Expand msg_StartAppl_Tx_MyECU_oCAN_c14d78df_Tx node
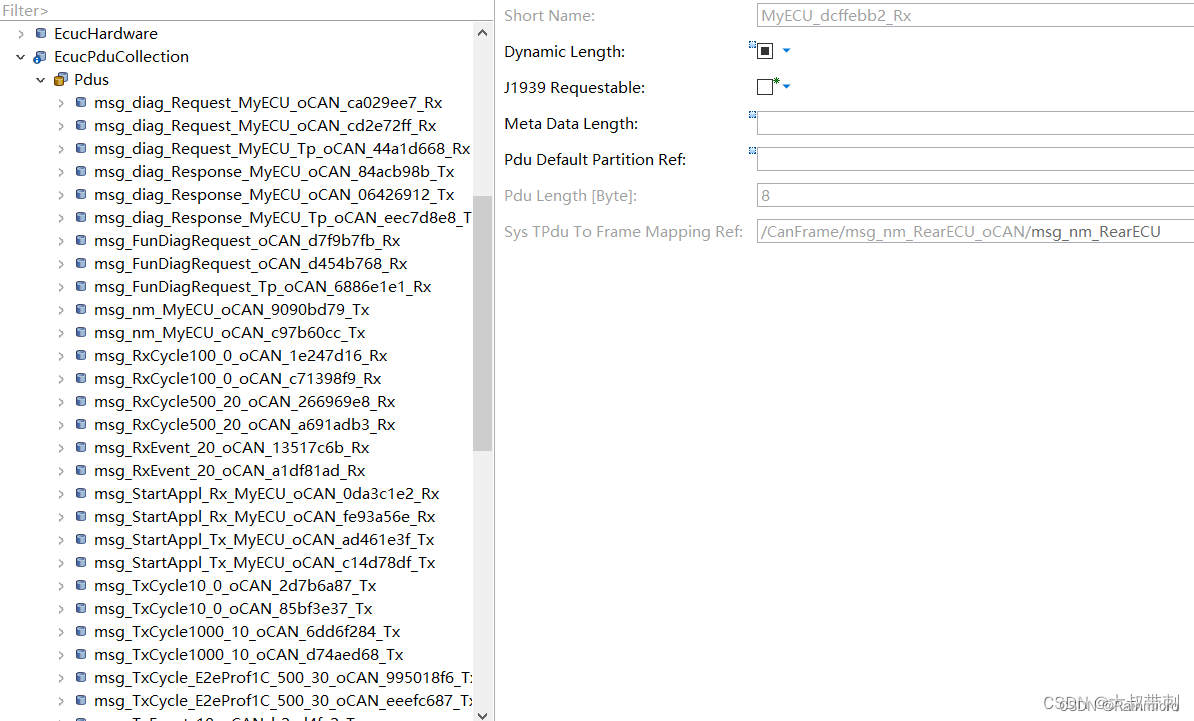The image size is (1194, 721). (x=61, y=563)
